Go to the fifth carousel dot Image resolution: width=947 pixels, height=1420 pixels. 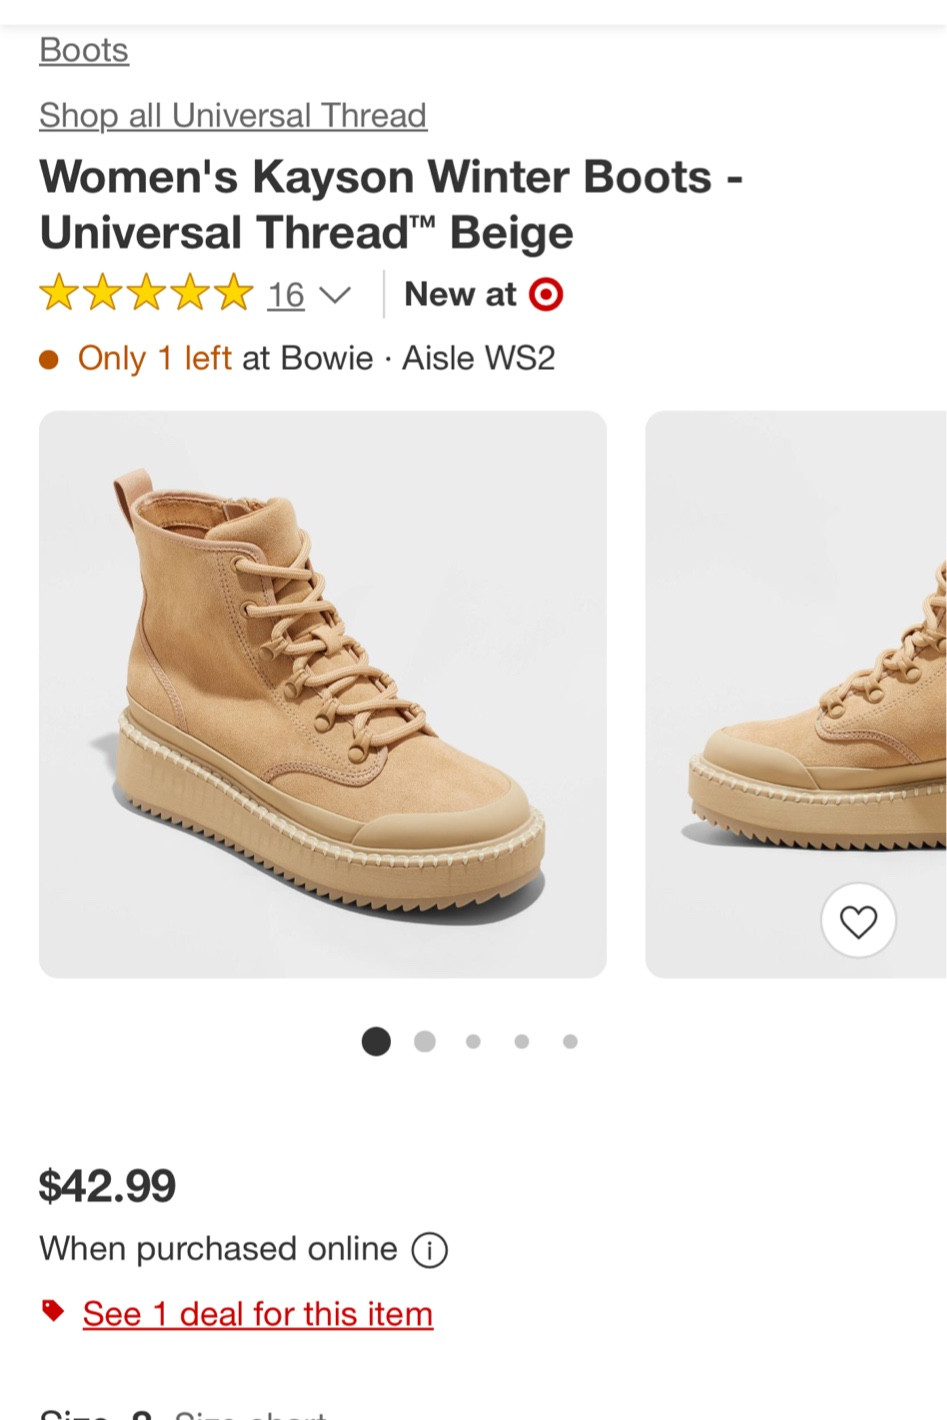(570, 1041)
